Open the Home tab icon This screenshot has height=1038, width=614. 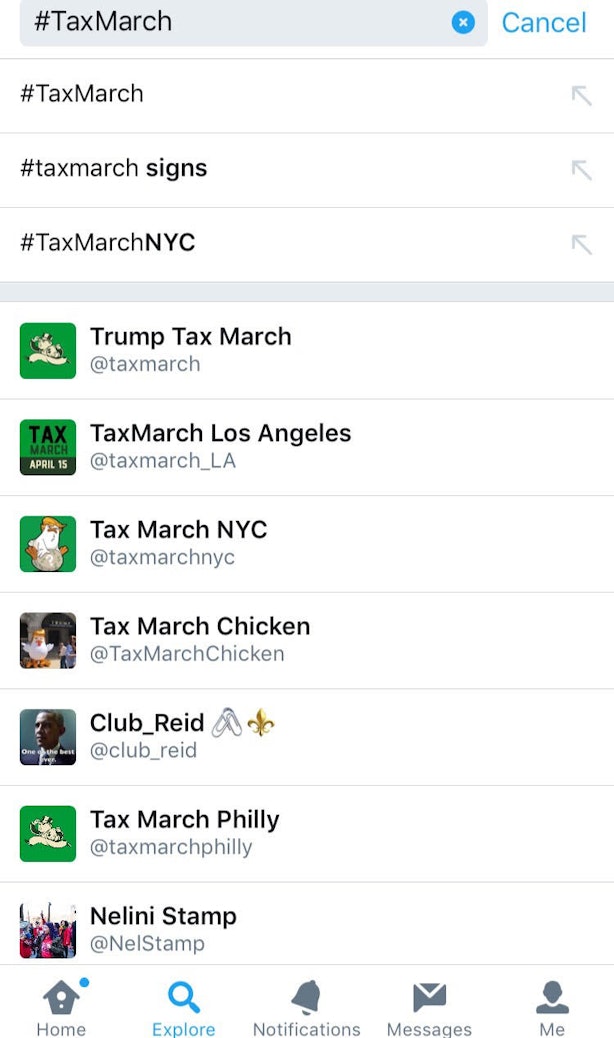[x=61, y=996]
